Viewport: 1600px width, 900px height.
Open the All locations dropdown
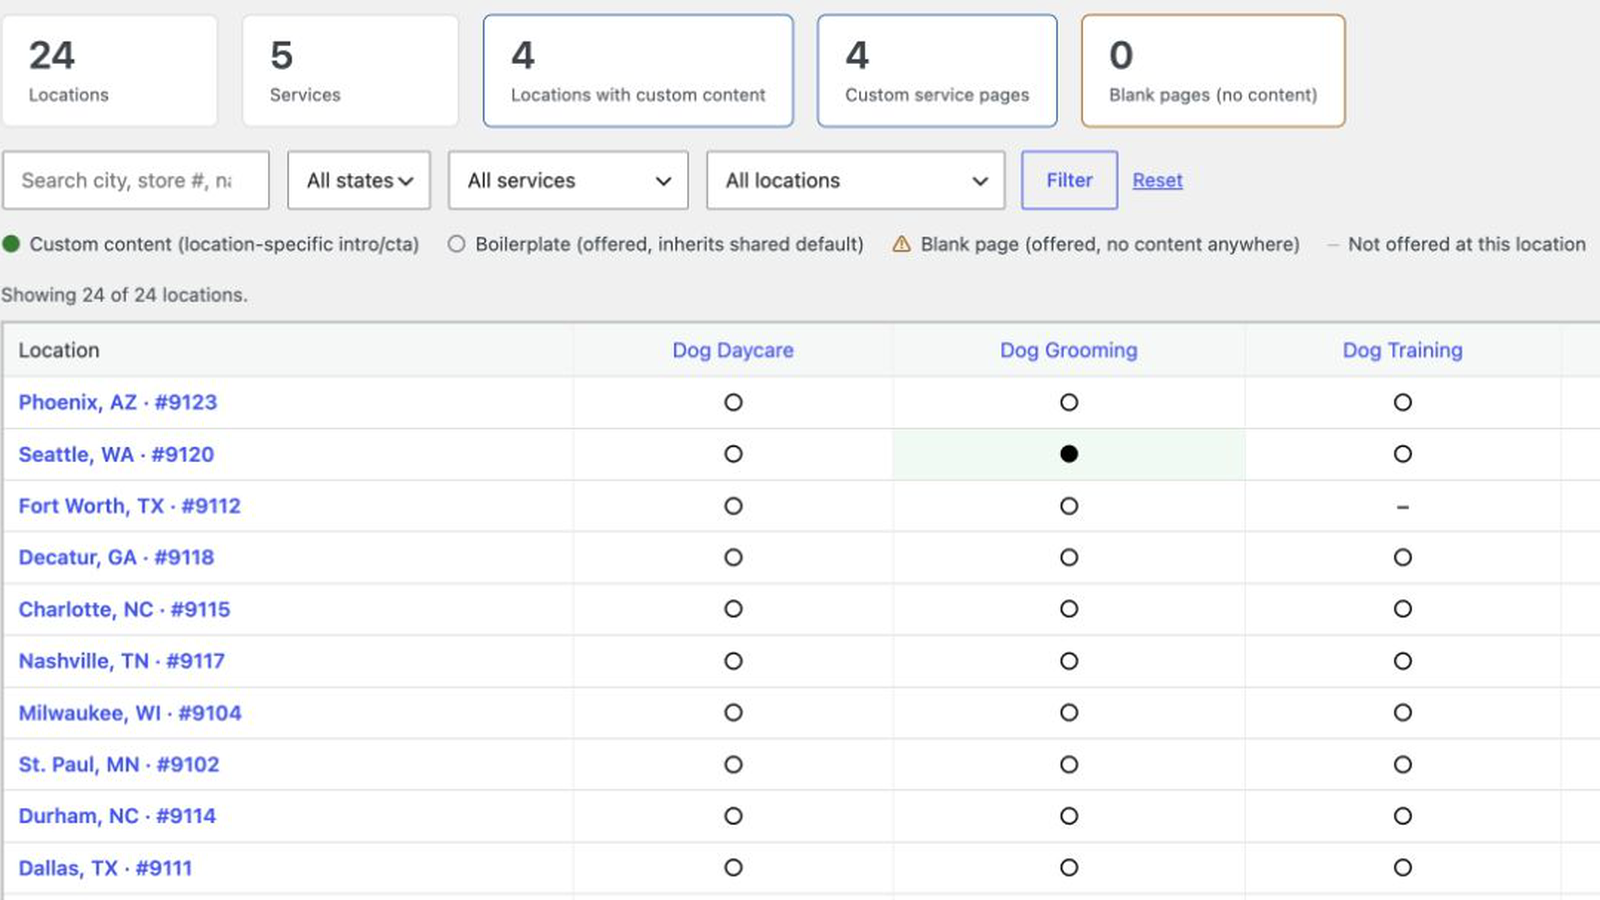[856, 180]
